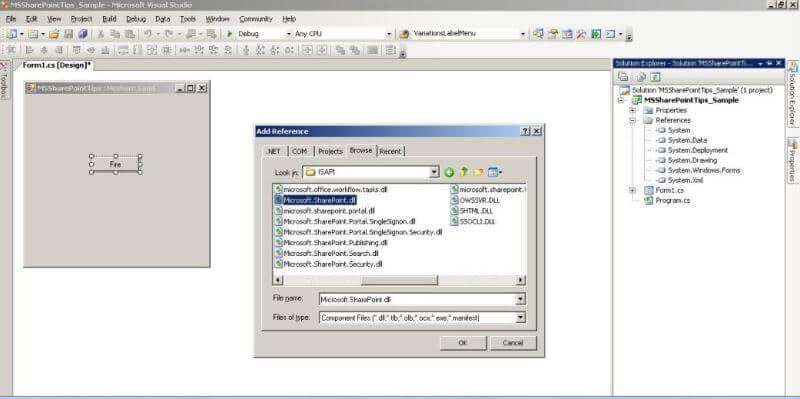This screenshot has height=399, width=800.
Task: Click the Toolbox hammer-and-wrench icon
Action: click(x=581, y=34)
